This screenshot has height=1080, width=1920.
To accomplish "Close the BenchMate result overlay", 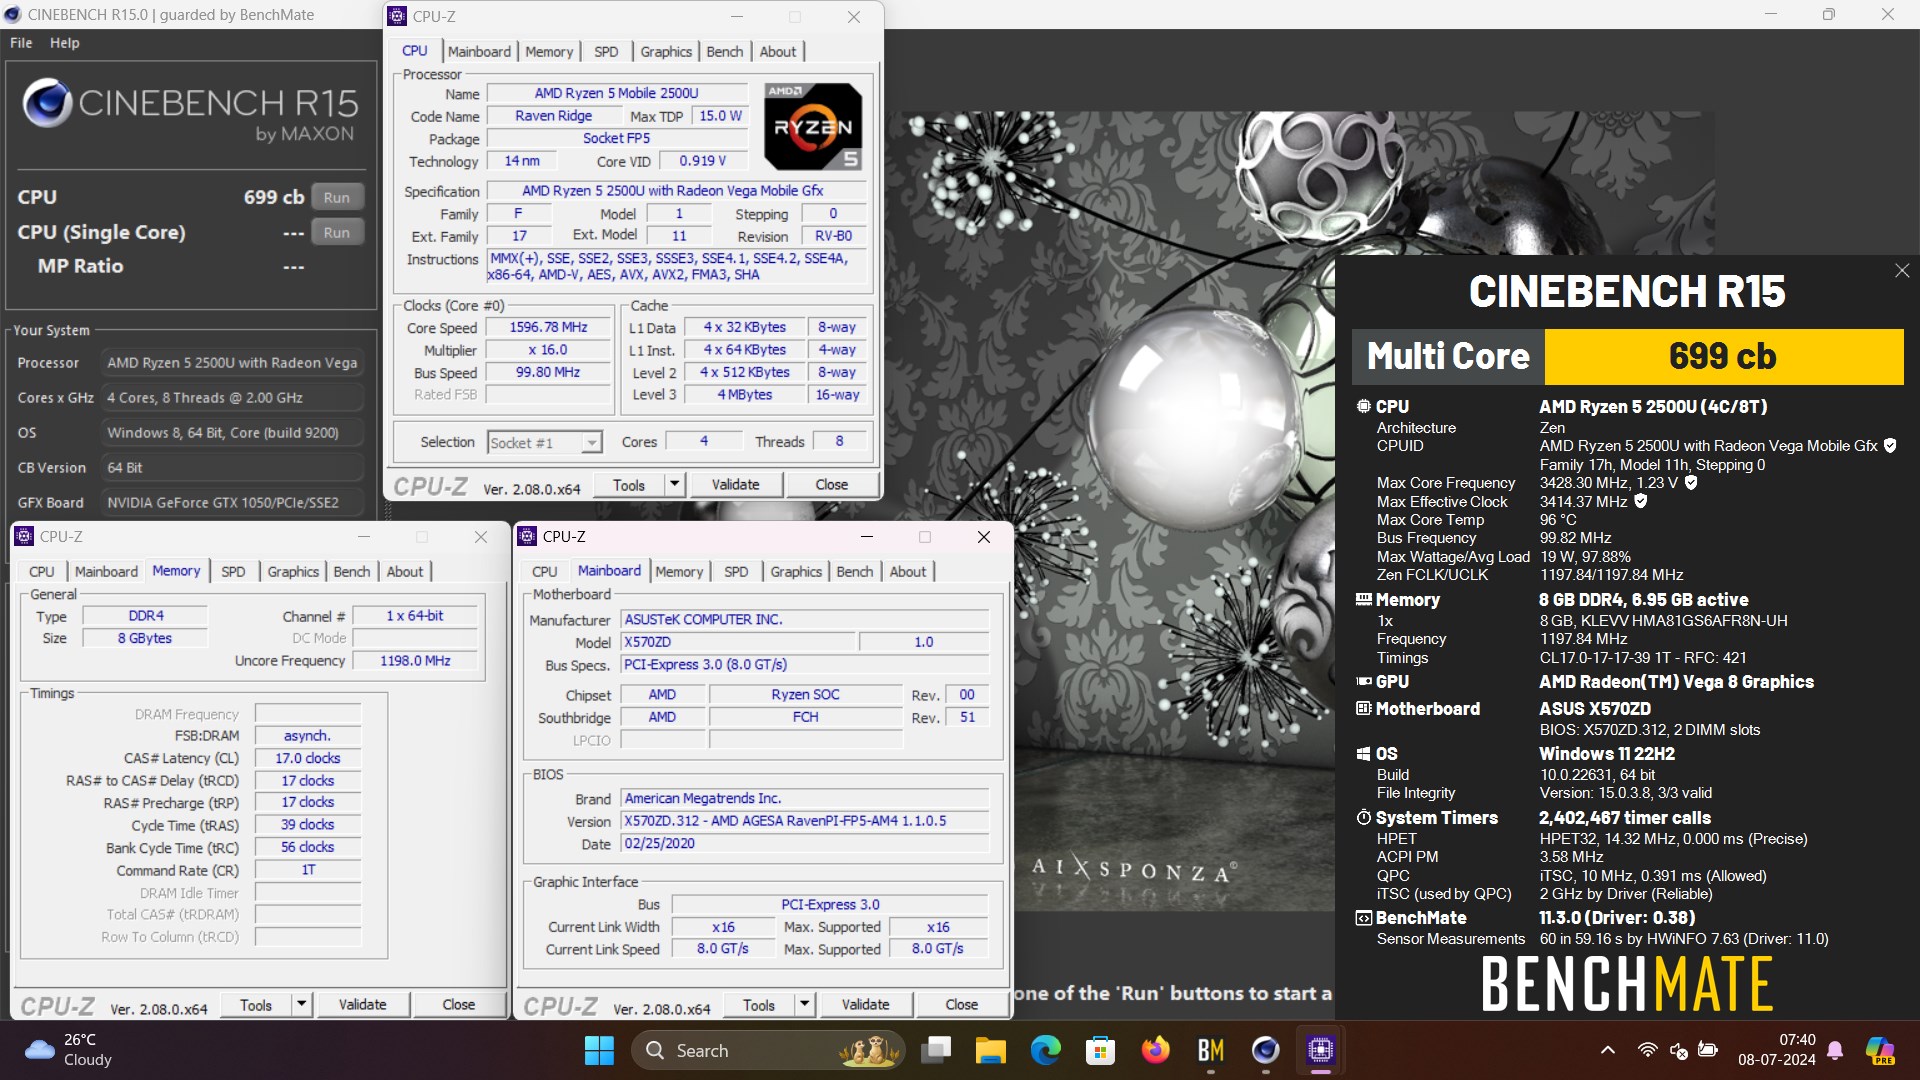I will [1901, 271].
